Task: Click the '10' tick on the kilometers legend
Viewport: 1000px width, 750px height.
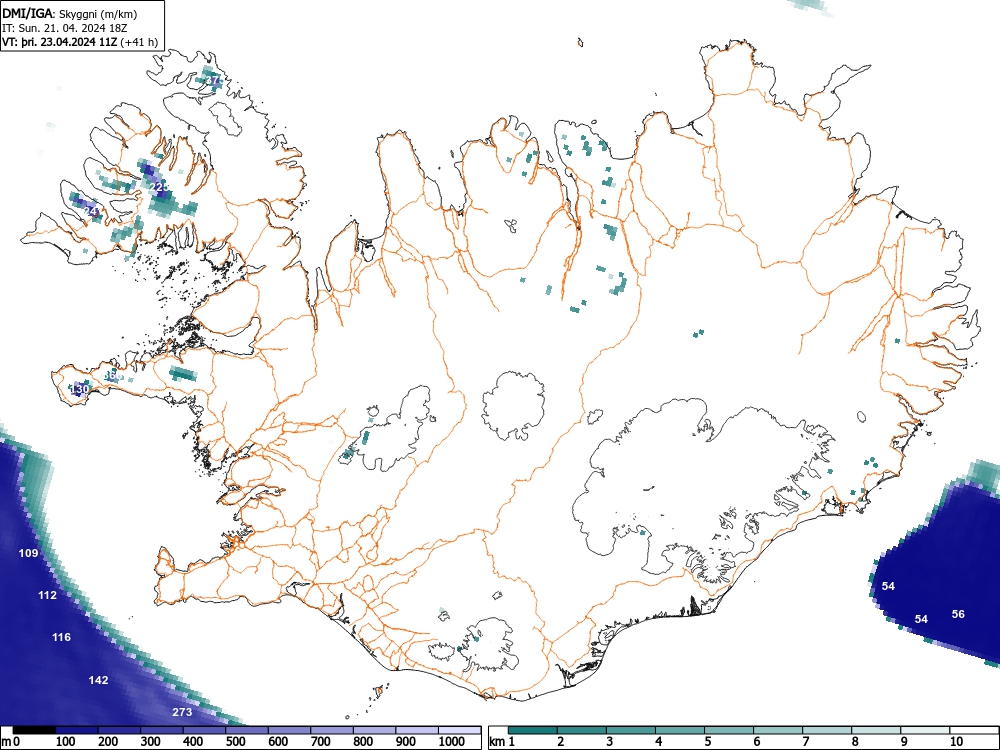Action: [957, 742]
